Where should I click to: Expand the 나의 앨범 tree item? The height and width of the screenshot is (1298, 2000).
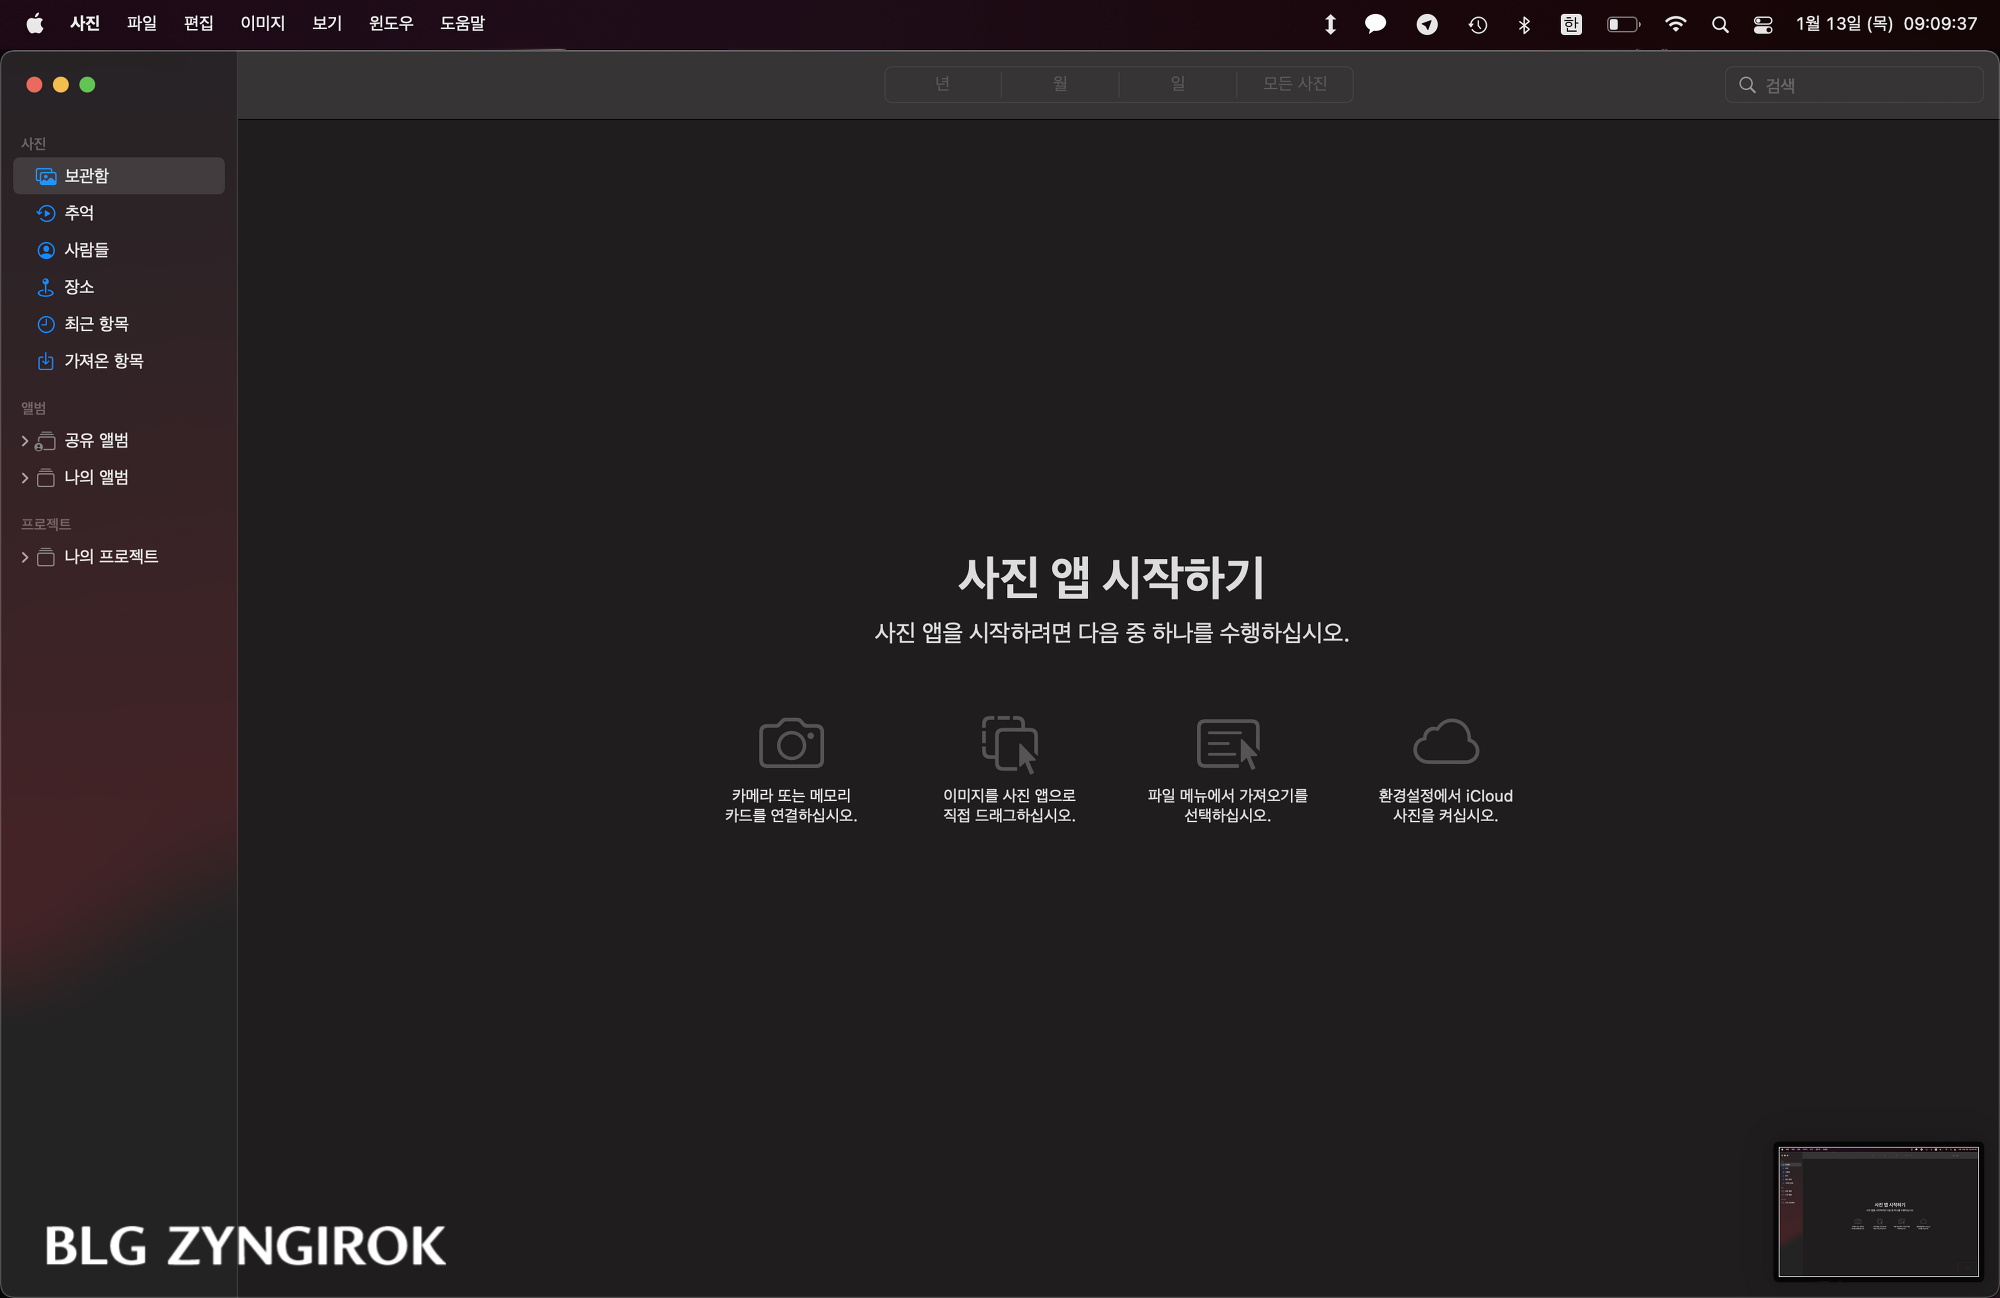[x=24, y=477]
